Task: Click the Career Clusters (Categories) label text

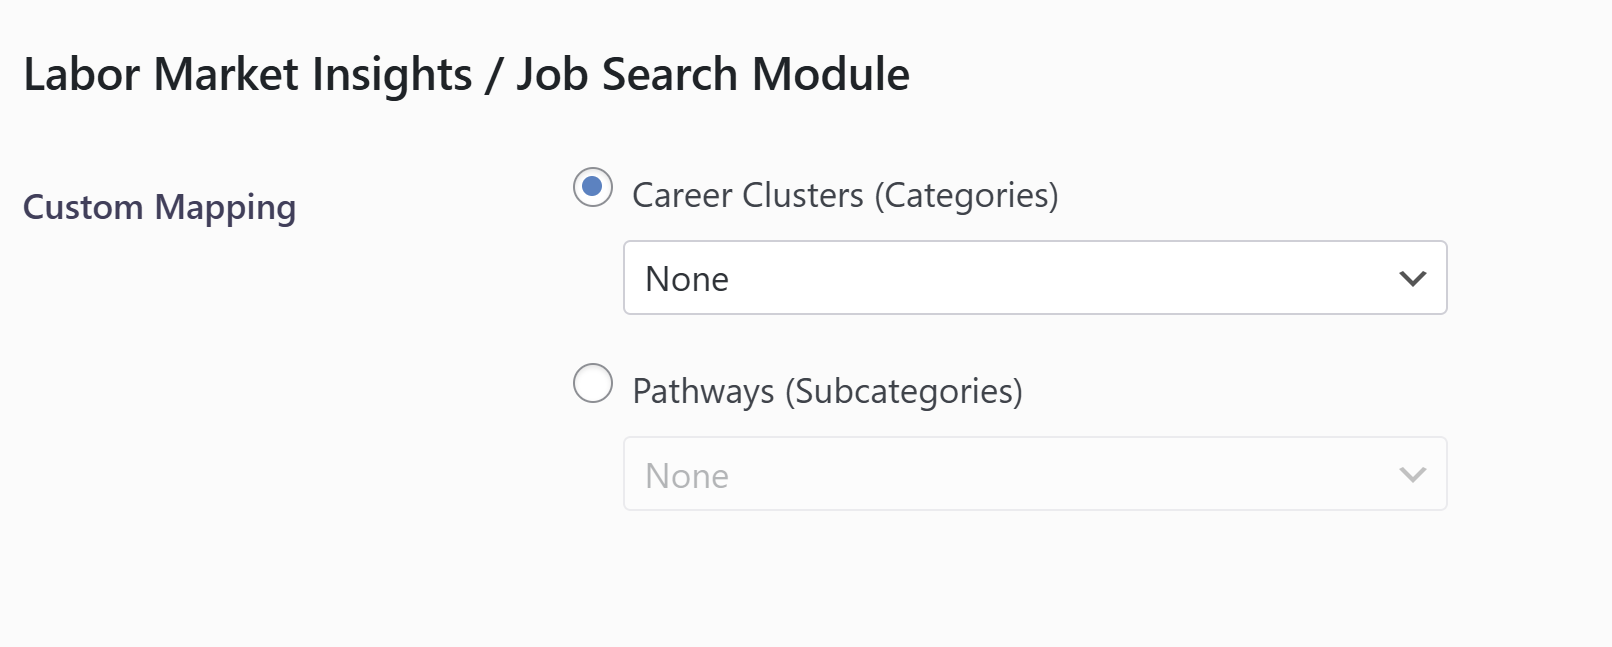Action: pyautogui.click(x=845, y=195)
